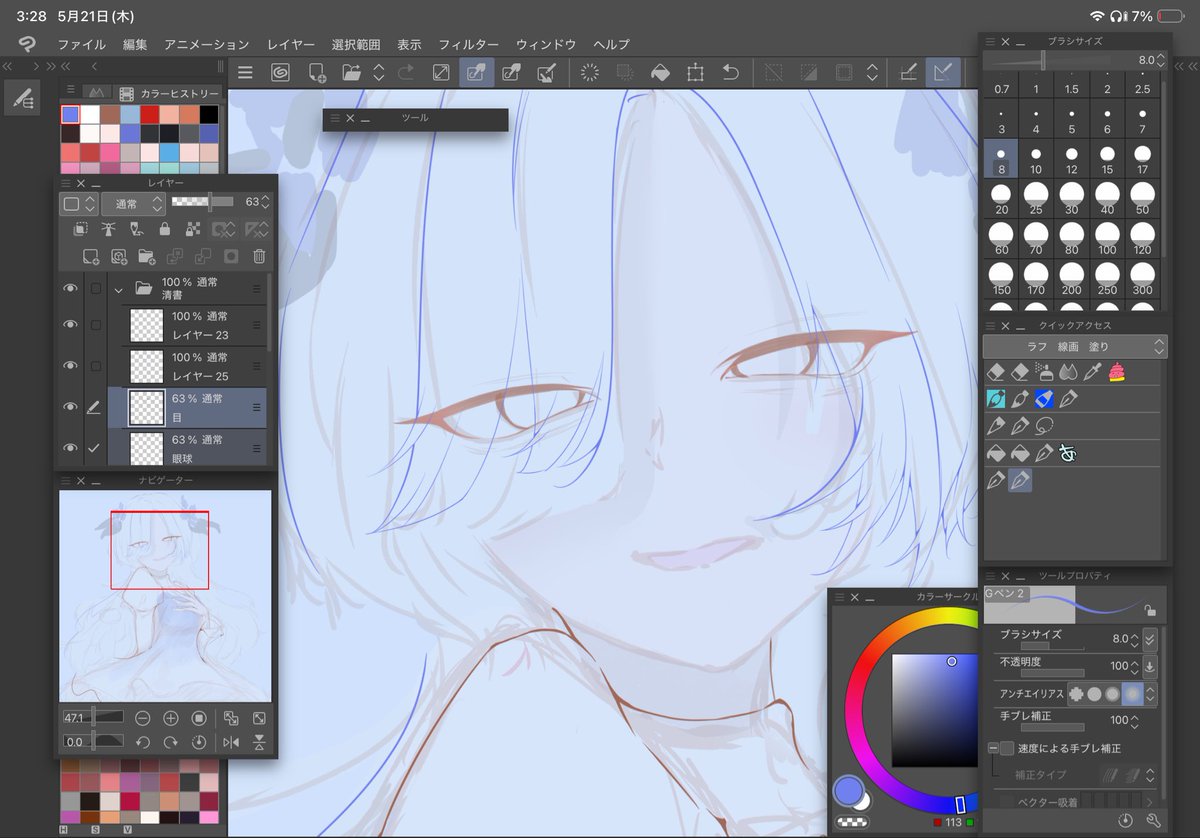Select the あ text icon in Quick Access
This screenshot has width=1200, height=838.
(x=1068, y=453)
